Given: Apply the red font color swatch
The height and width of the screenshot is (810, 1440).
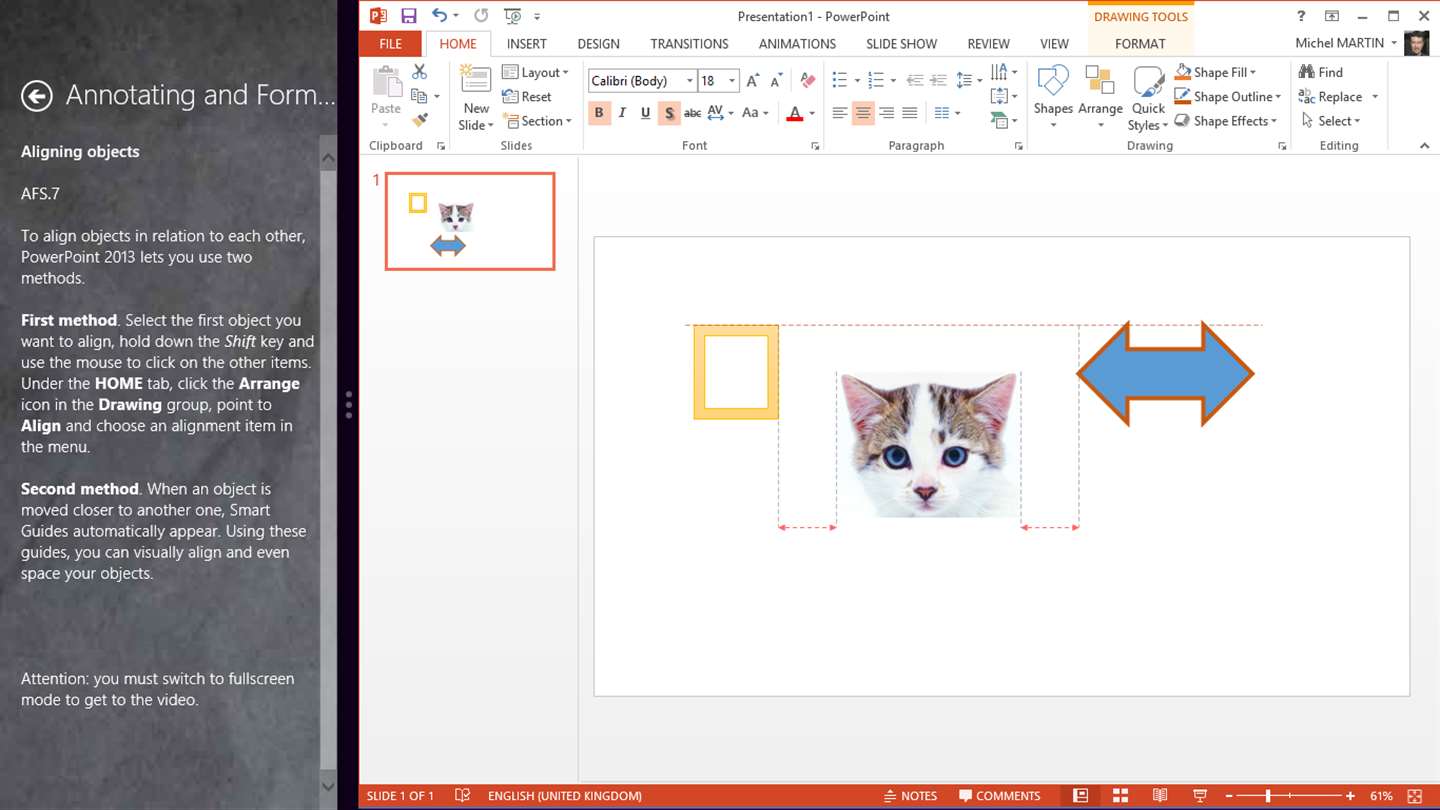Looking at the screenshot, I should pyautogui.click(x=795, y=114).
